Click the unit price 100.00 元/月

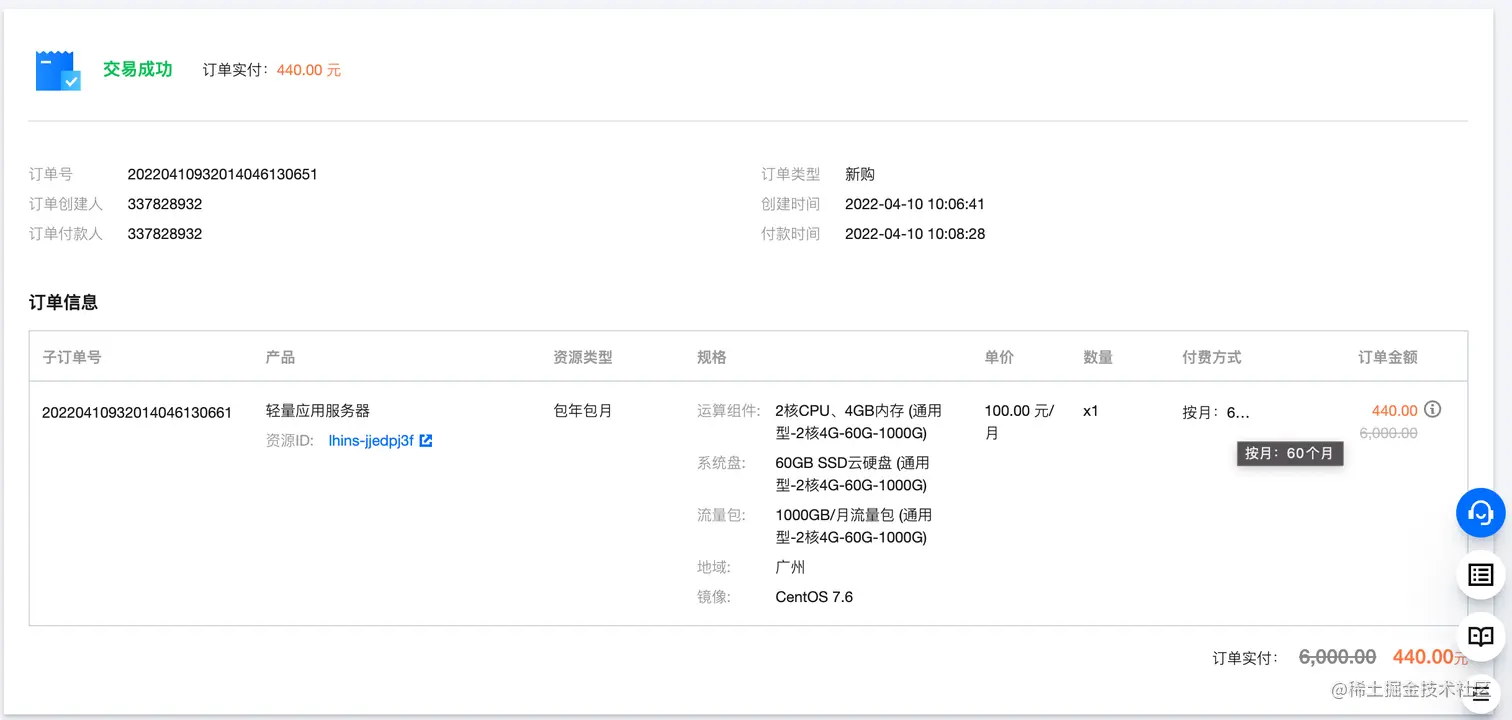(x=1019, y=422)
